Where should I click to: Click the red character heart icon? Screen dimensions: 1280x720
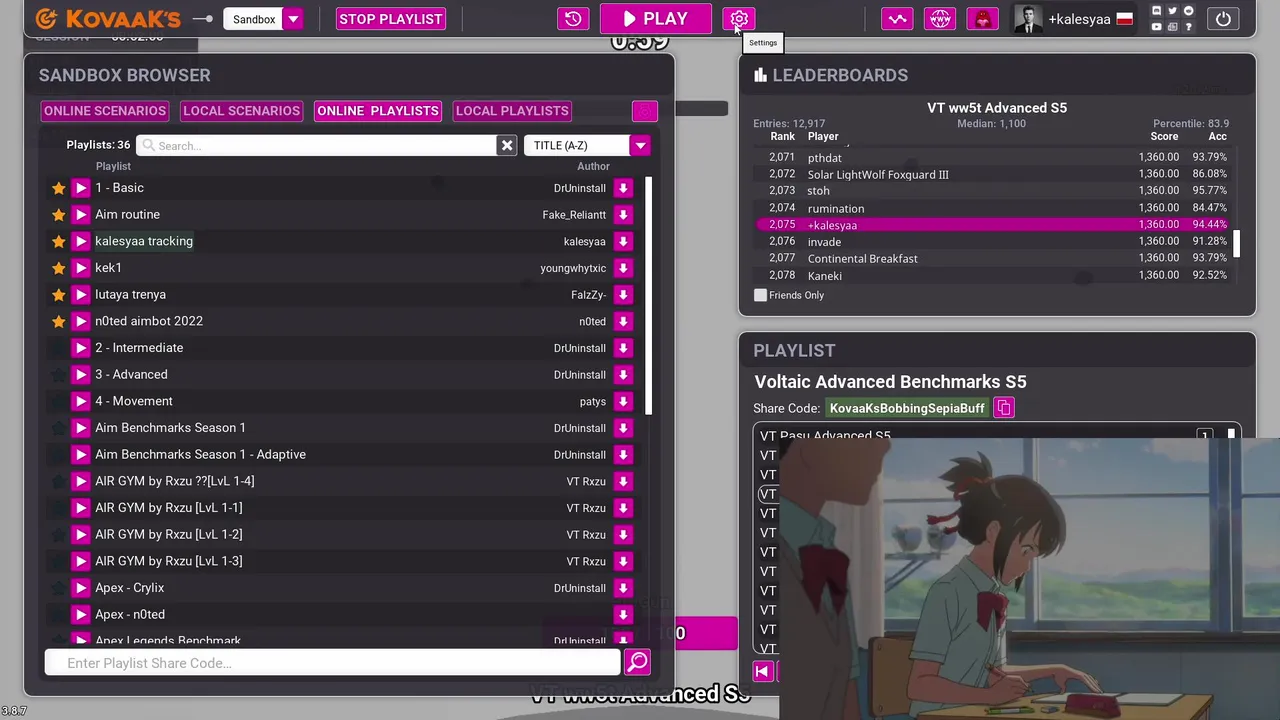click(x=982, y=19)
